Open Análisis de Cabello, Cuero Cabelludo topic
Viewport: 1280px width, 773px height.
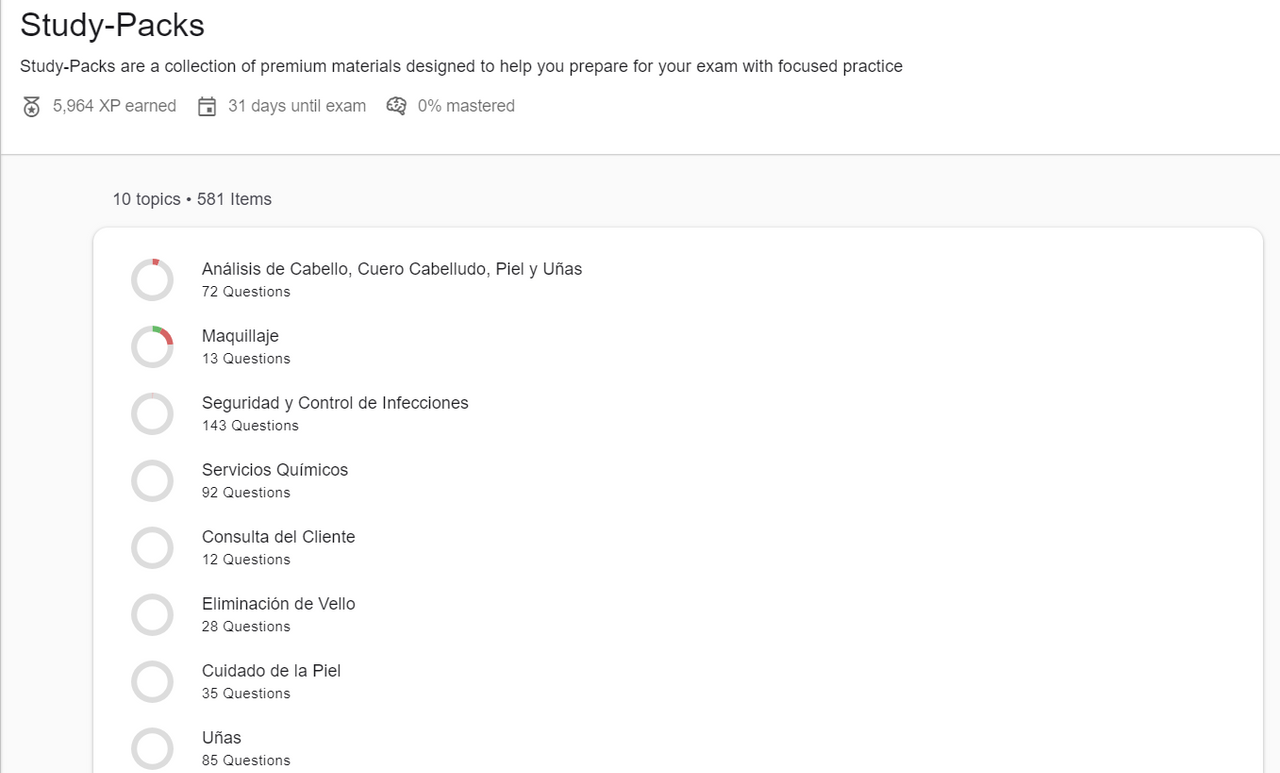tap(391, 269)
